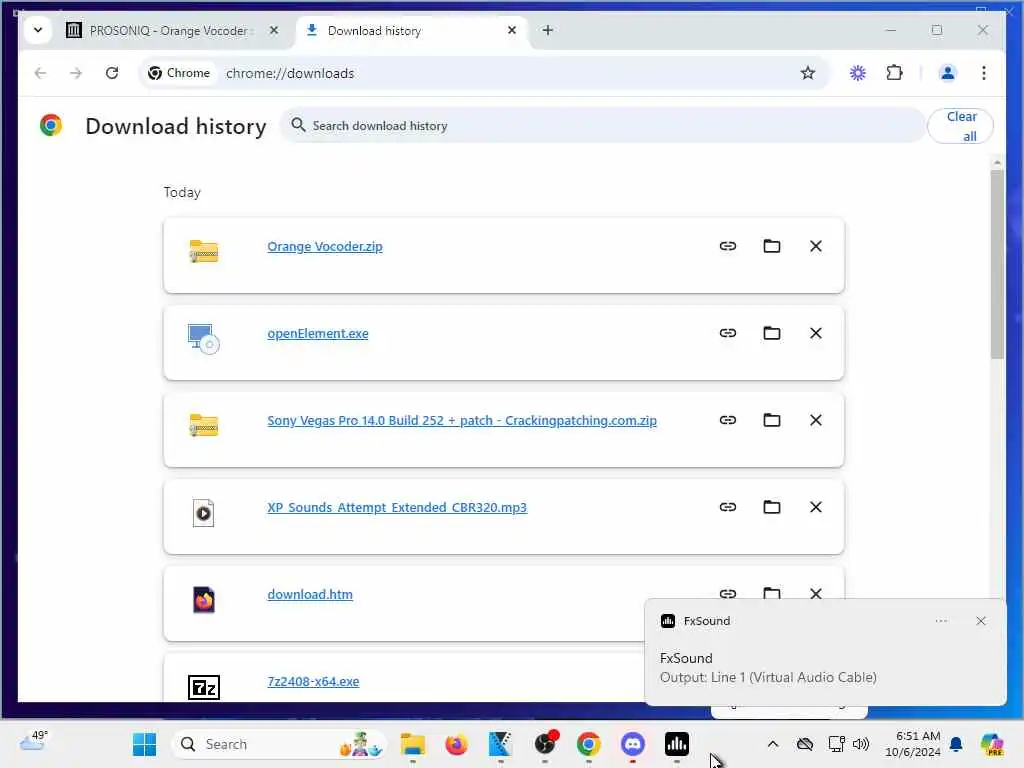Remove download.htm from download history

tap(816, 593)
